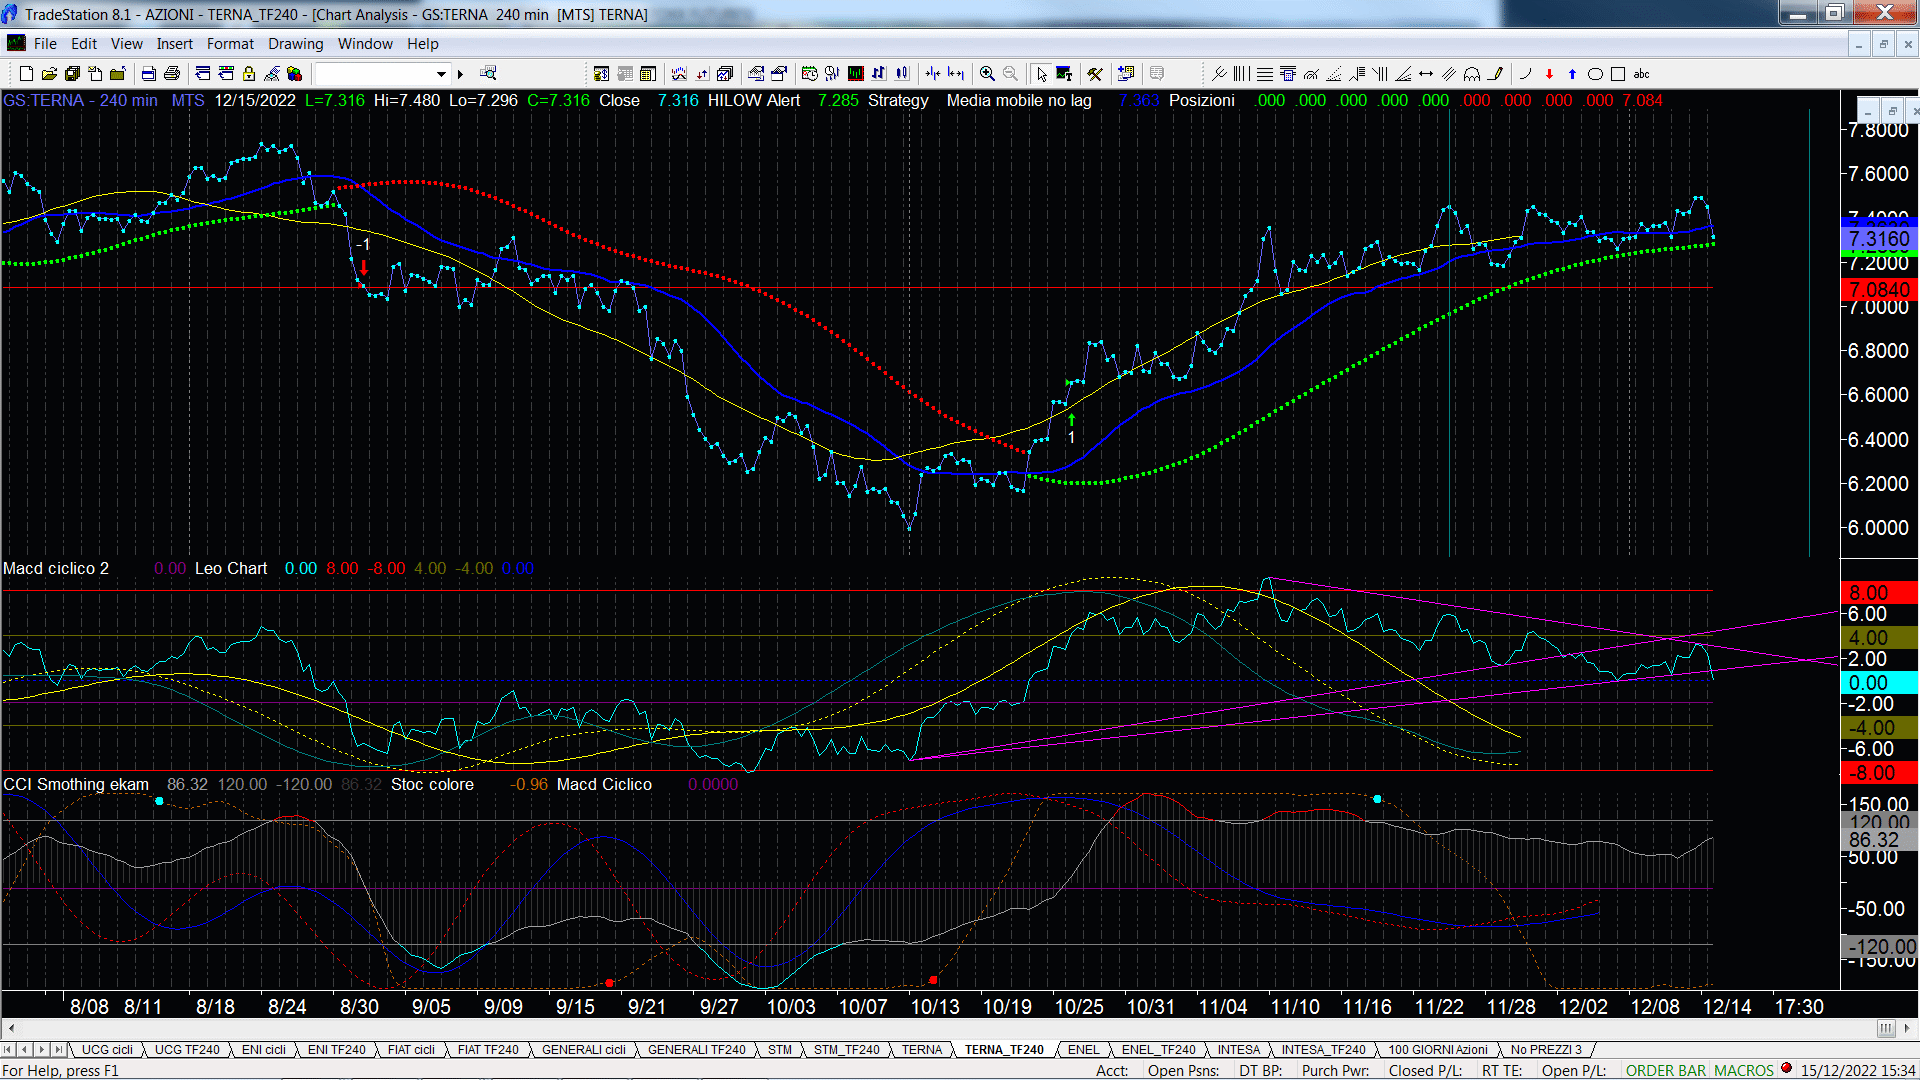1920x1080 pixels.
Task: Click the toolbar command input field
Action: click(375, 74)
